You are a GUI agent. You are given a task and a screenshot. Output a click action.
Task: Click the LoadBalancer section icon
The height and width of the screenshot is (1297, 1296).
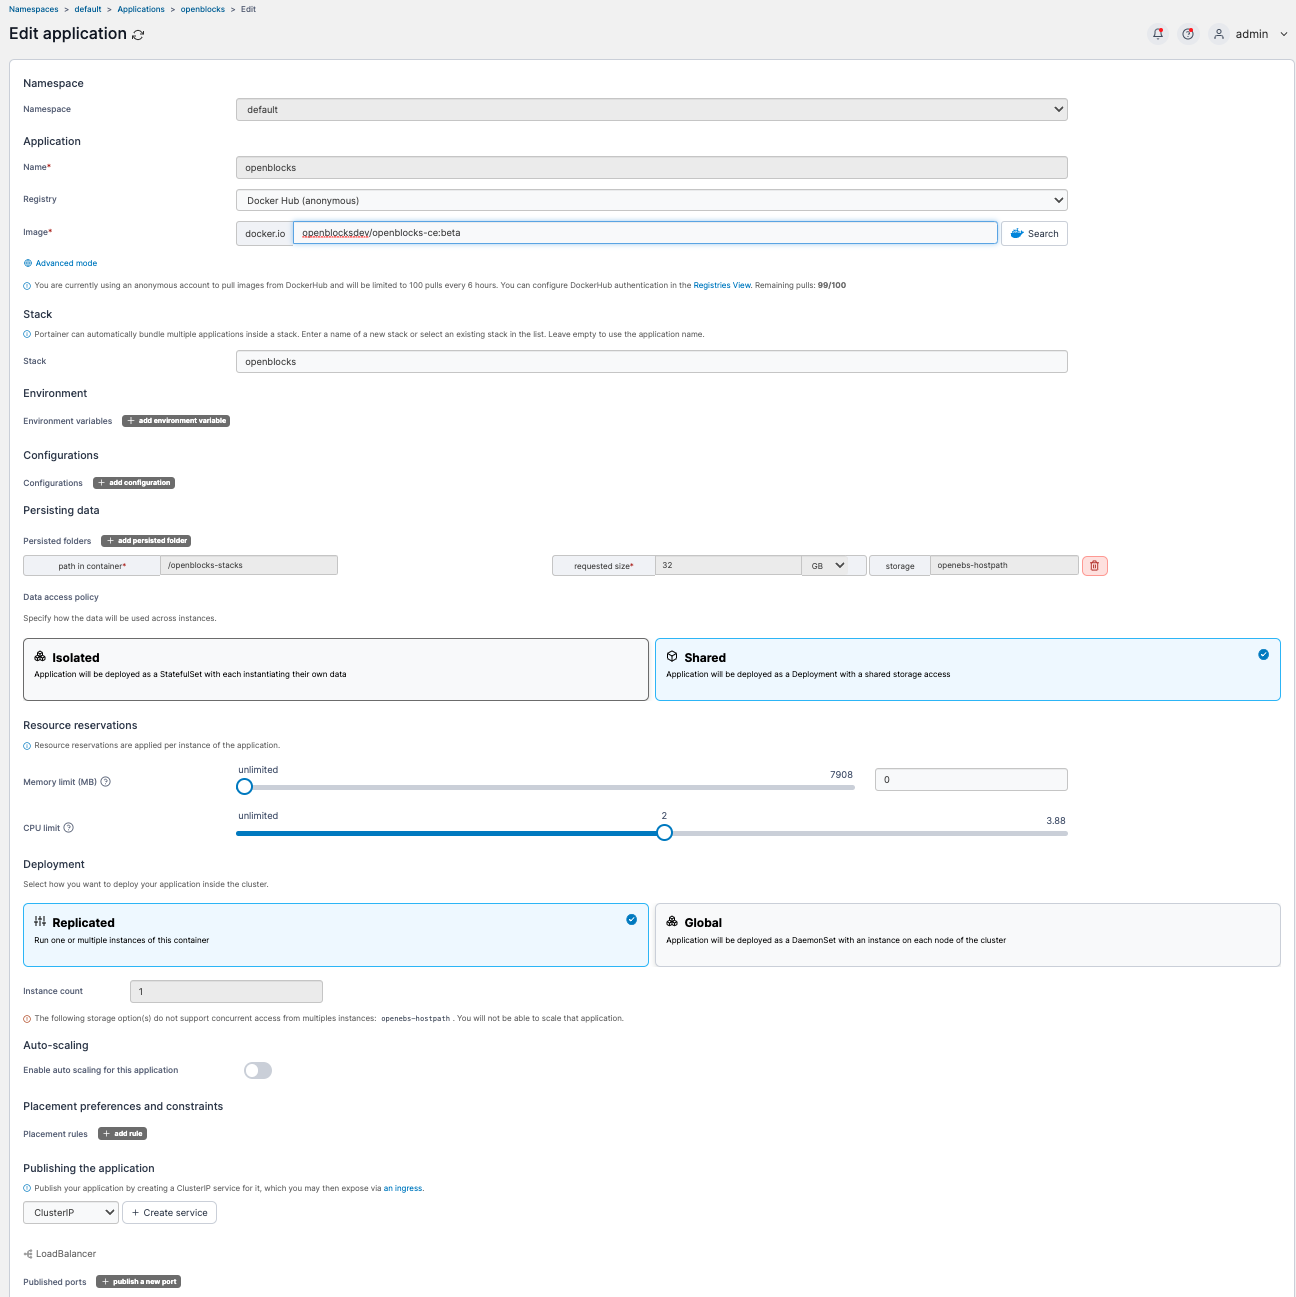tap(28, 1254)
